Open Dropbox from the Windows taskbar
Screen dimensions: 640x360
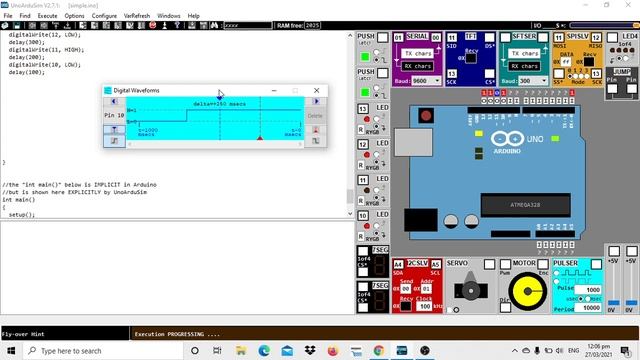tap(310, 351)
